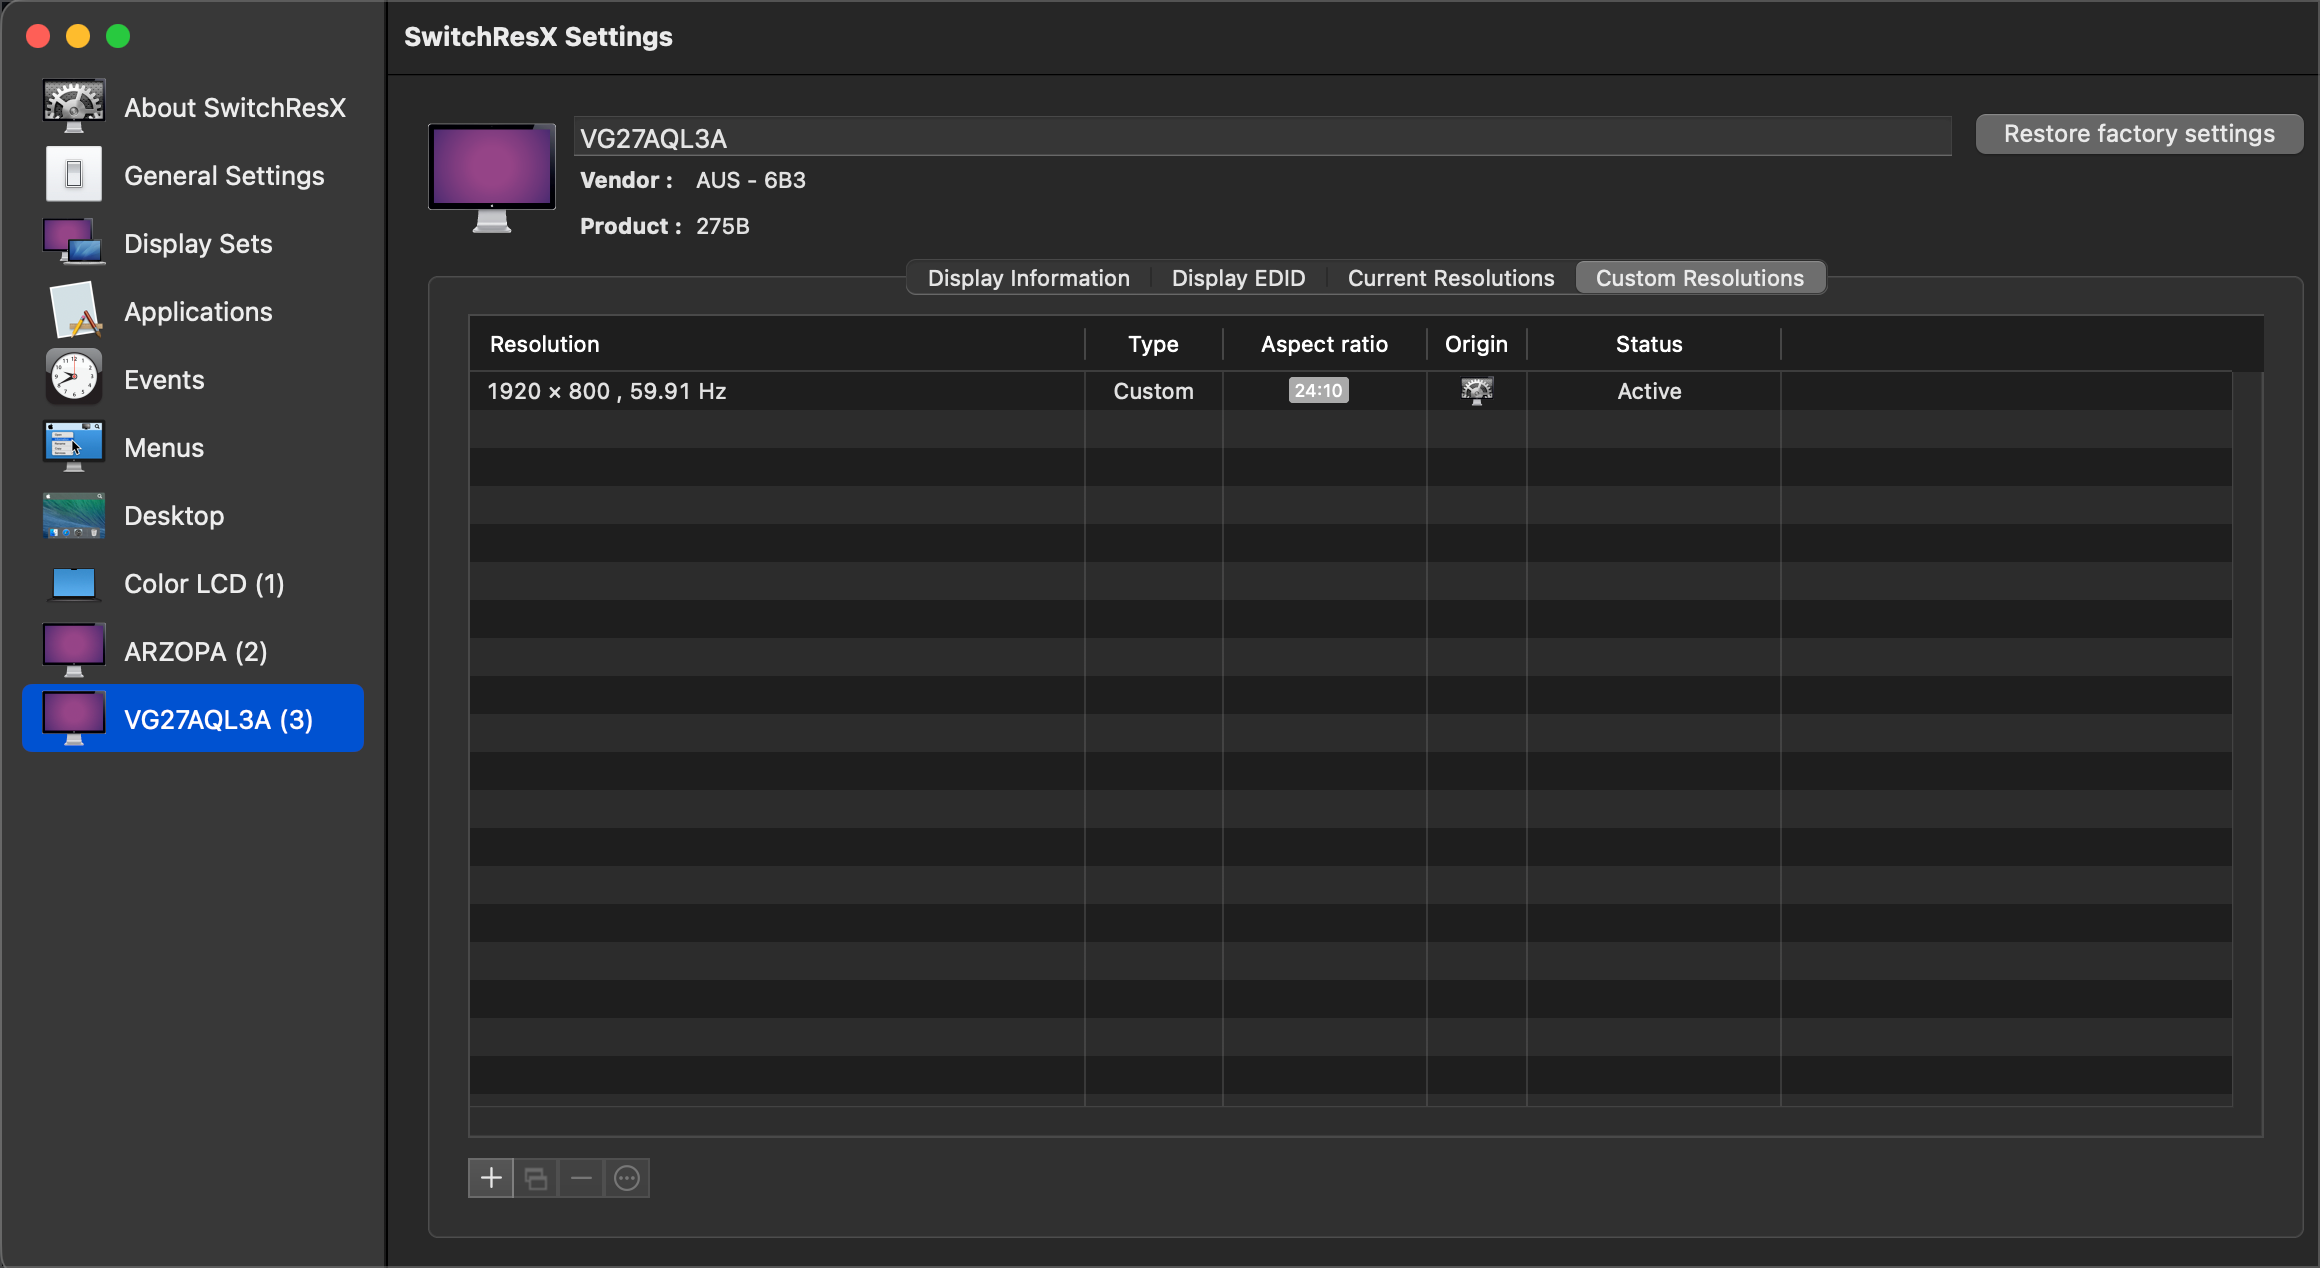Click the About SwitchResX gear icon

point(73,106)
